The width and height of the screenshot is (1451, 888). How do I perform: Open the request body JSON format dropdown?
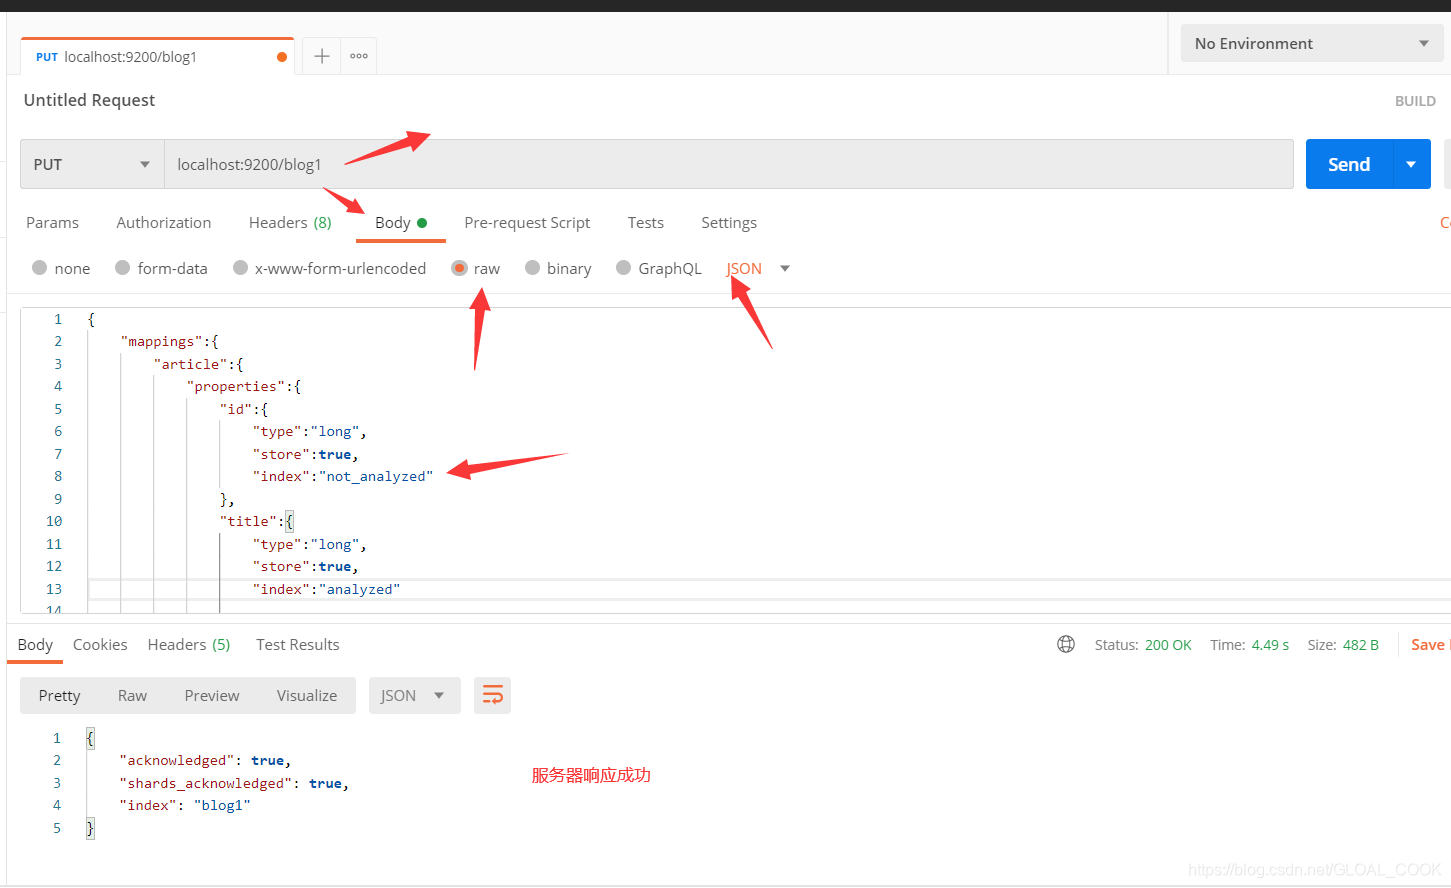pos(758,268)
